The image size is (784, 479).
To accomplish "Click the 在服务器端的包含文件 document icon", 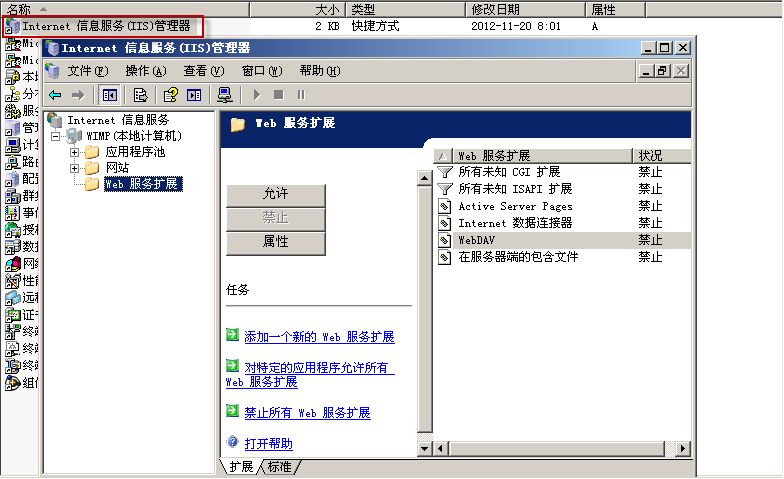I will tap(444, 257).
